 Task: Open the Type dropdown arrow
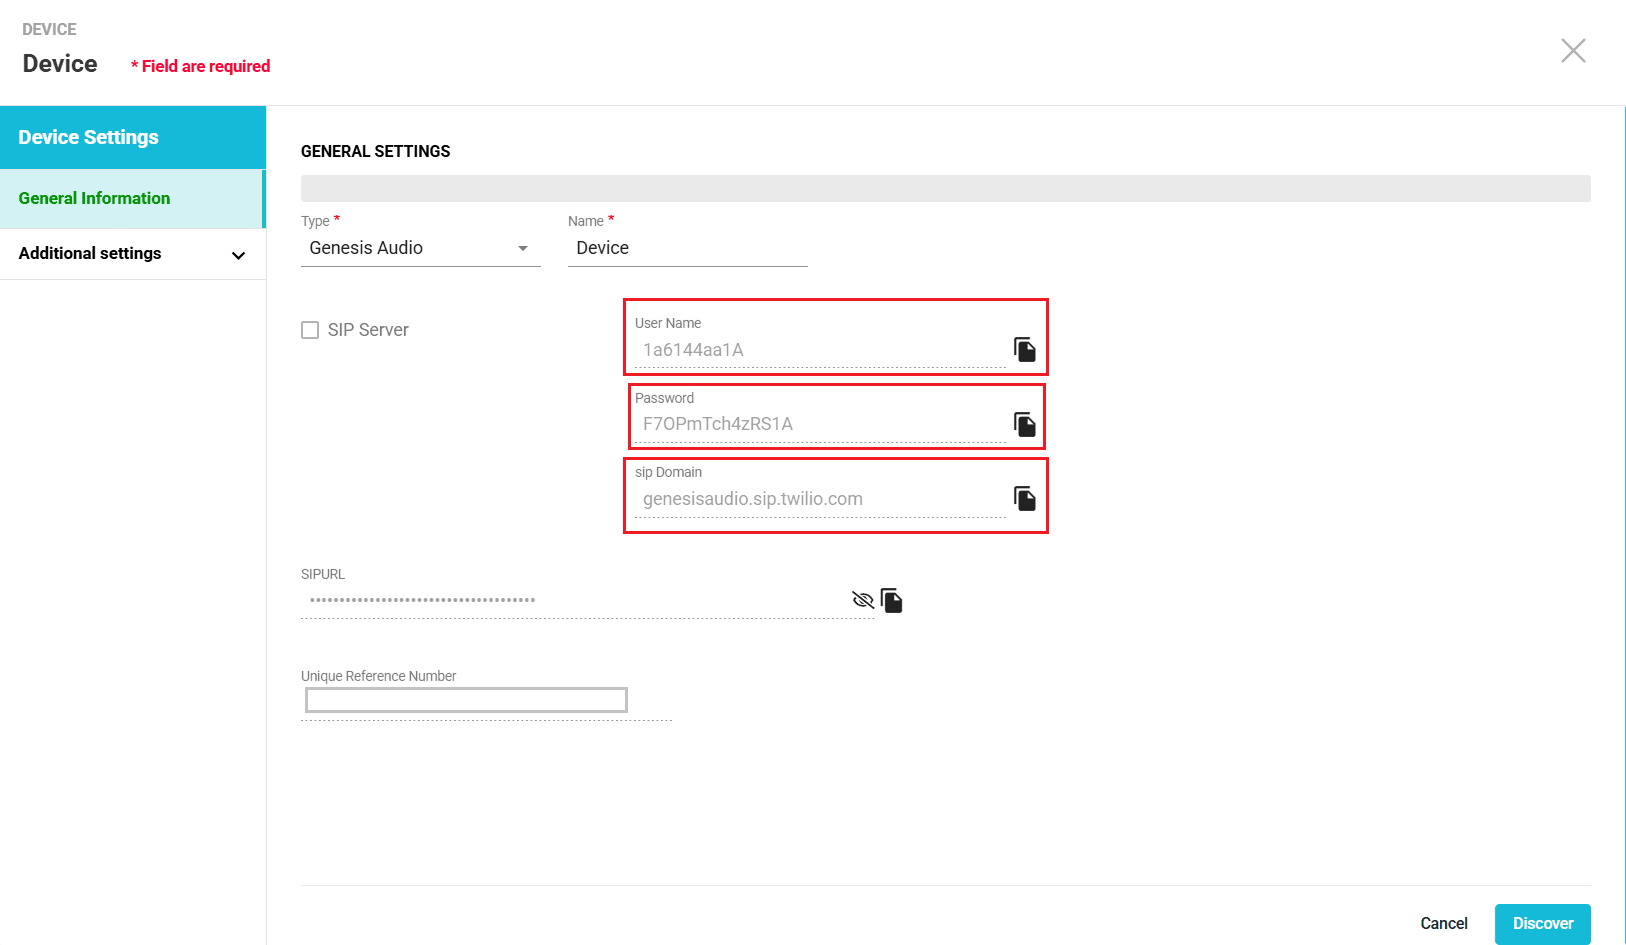coord(522,248)
